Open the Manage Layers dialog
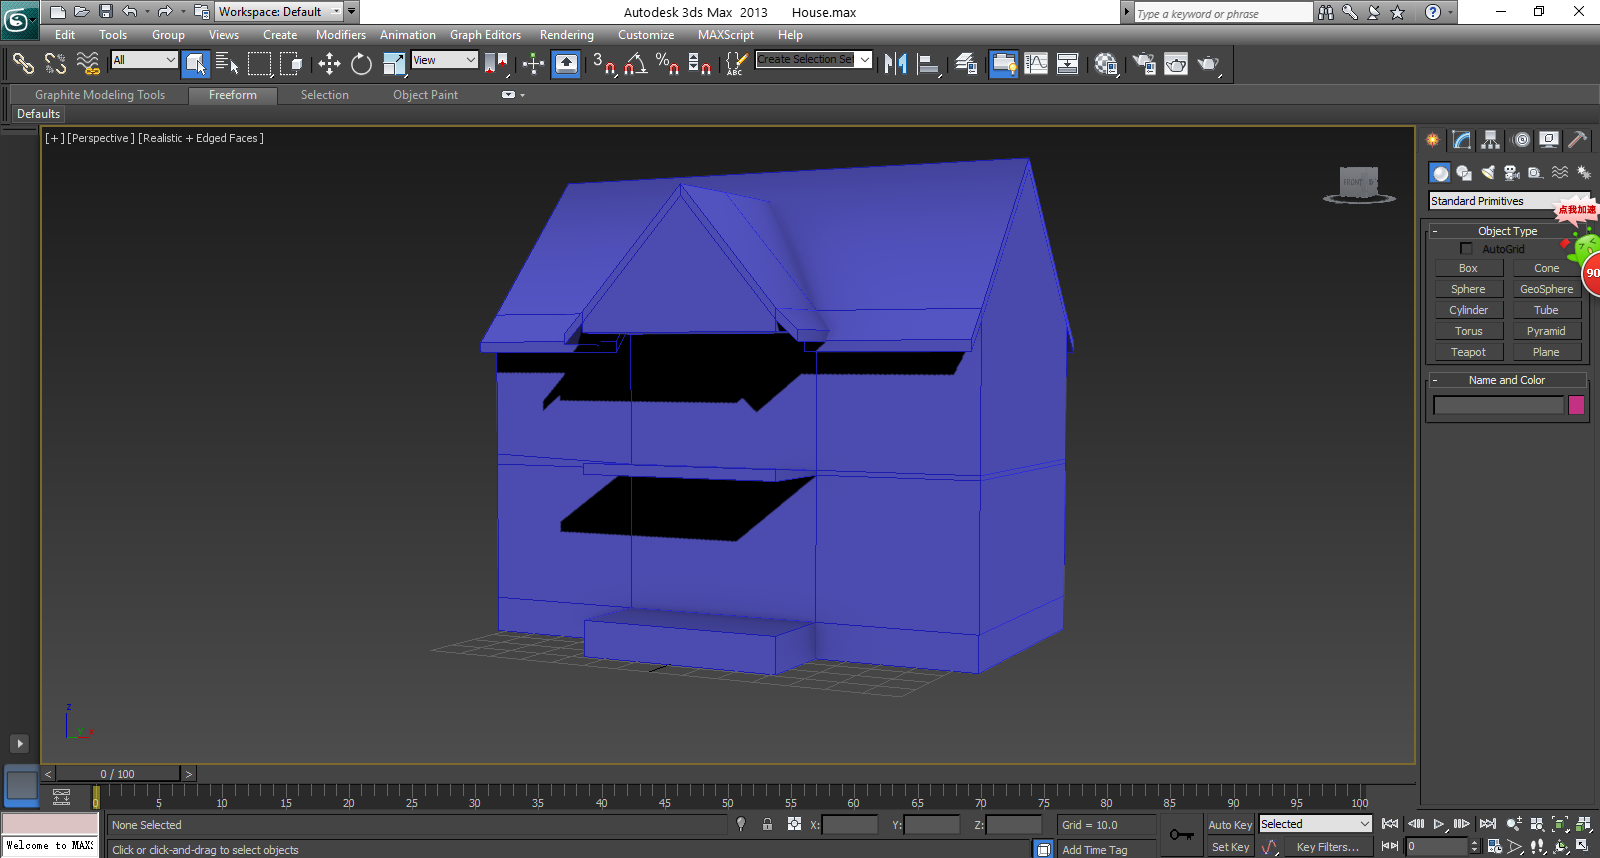Image resolution: width=1600 pixels, height=858 pixels. tap(966, 64)
